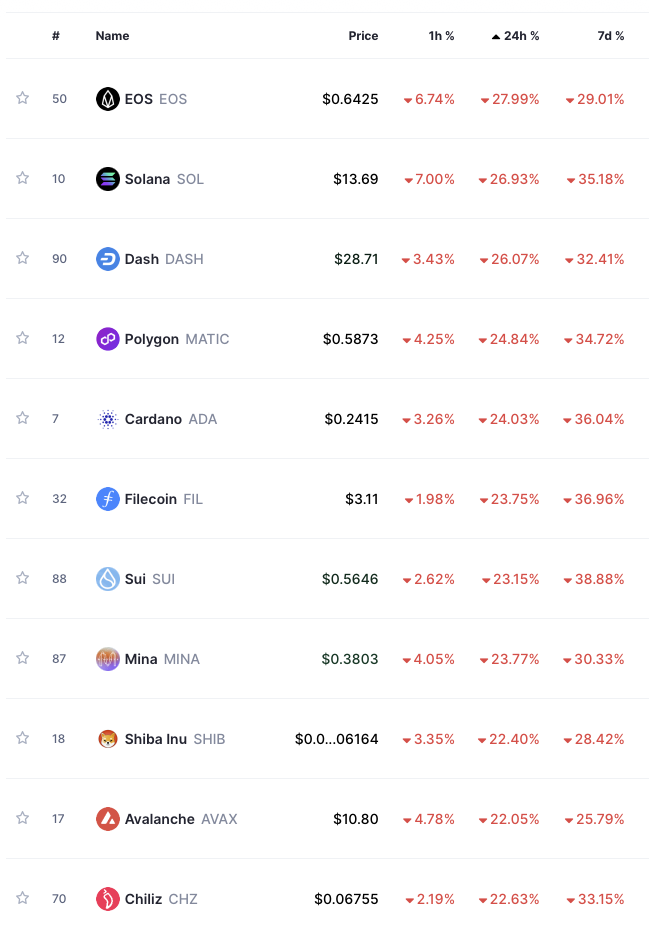Screen dimensions: 649x927
Task: Click the Cardano ADA logo
Action: point(108,419)
